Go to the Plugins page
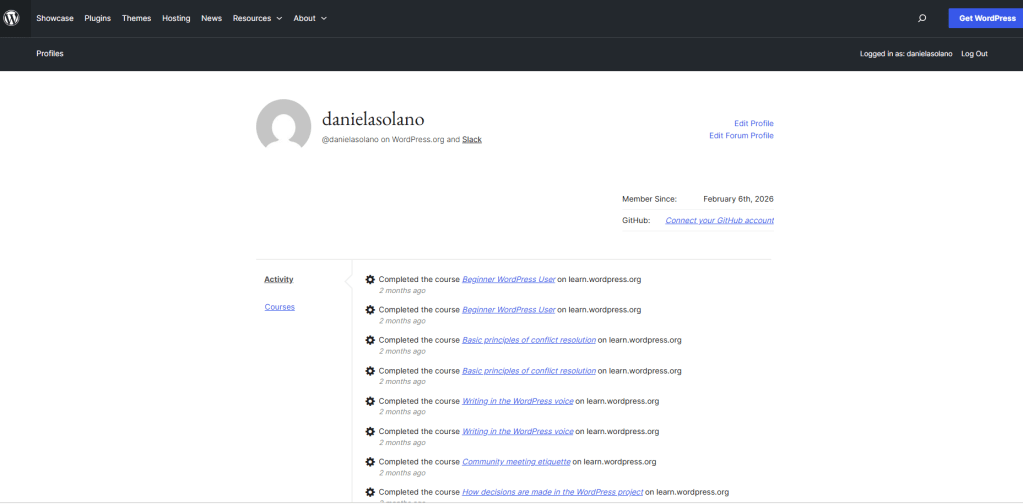Image resolution: width=1023 pixels, height=504 pixels. click(98, 18)
